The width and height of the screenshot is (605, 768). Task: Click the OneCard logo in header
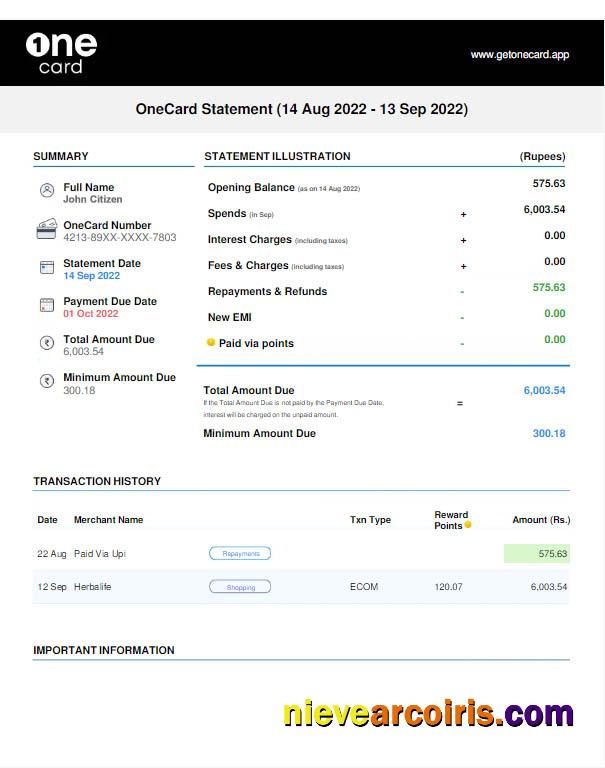coord(61,53)
